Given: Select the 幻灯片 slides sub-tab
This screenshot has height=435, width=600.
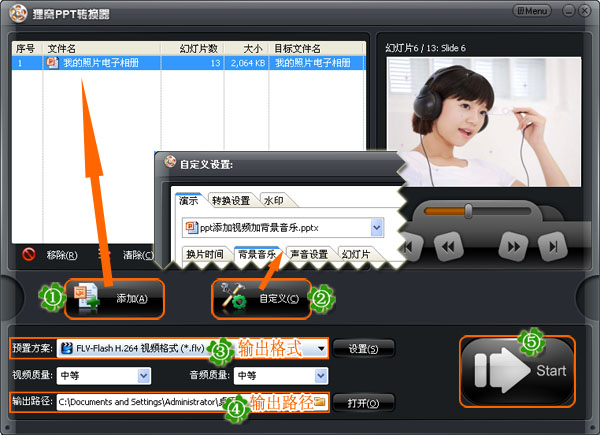Looking at the screenshot, I should coord(356,254).
